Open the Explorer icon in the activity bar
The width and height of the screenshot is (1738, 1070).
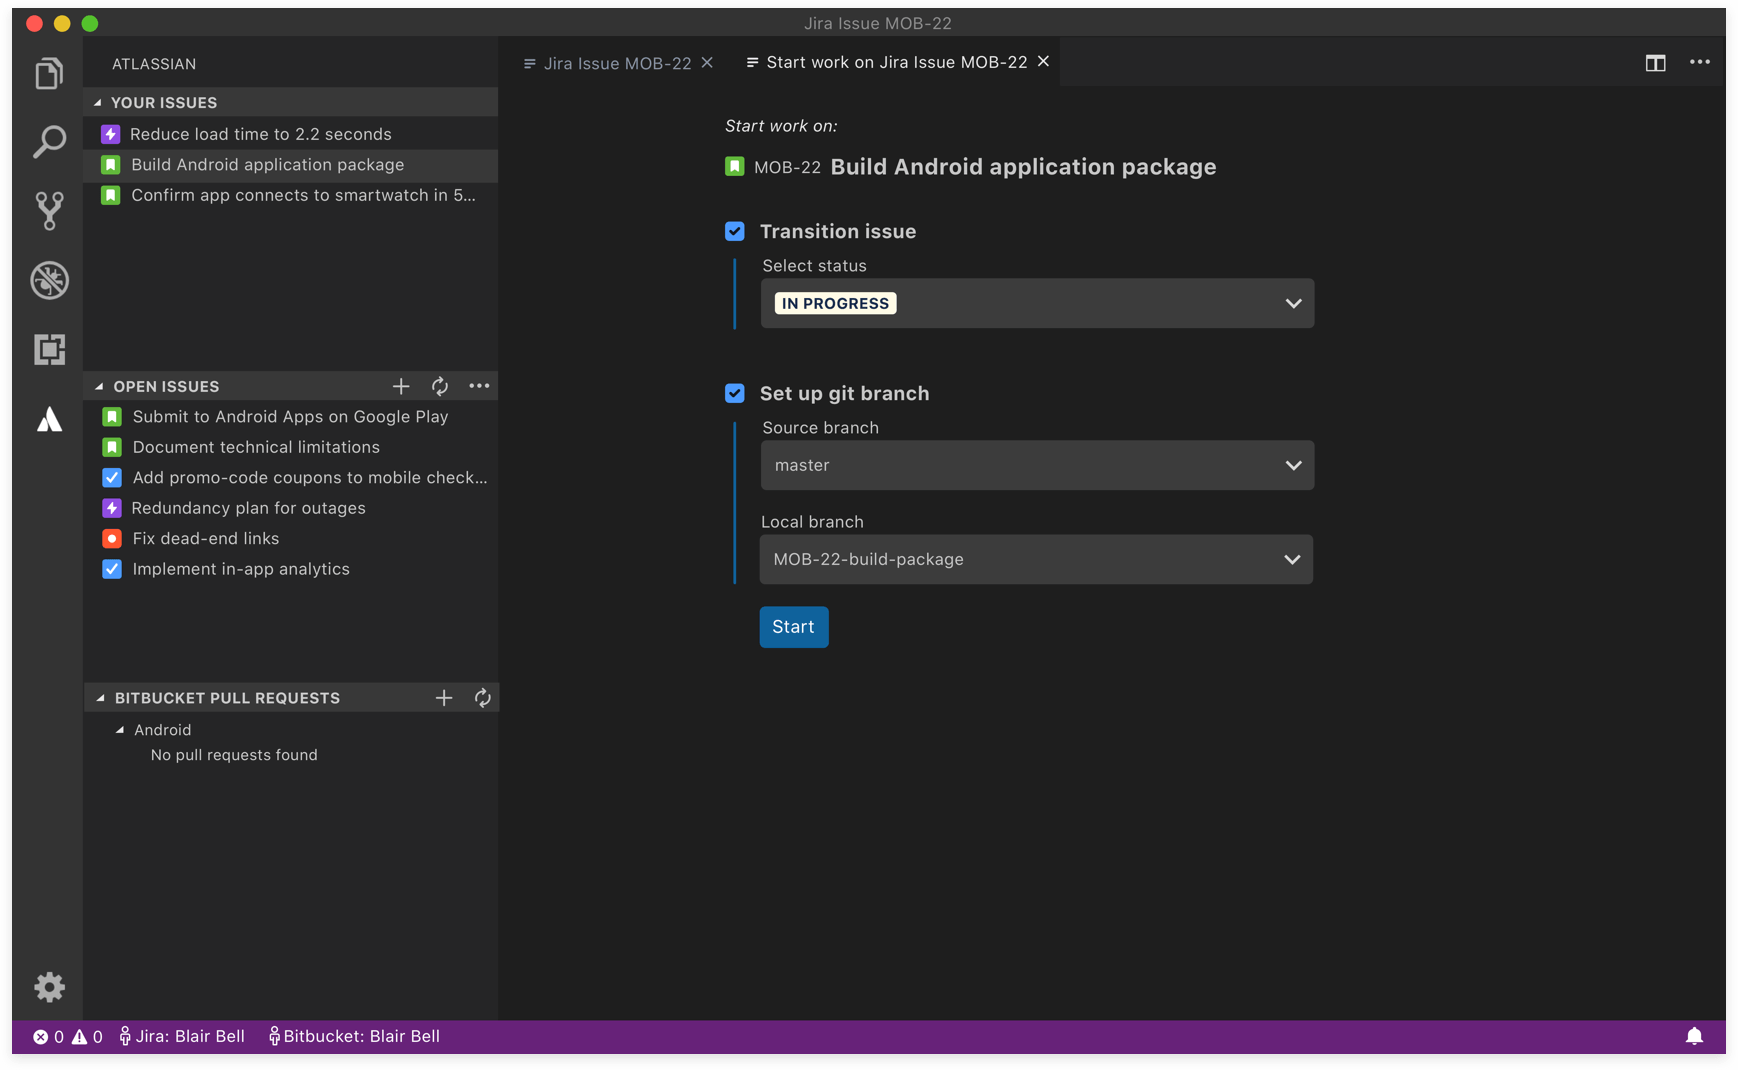(x=48, y=72)
